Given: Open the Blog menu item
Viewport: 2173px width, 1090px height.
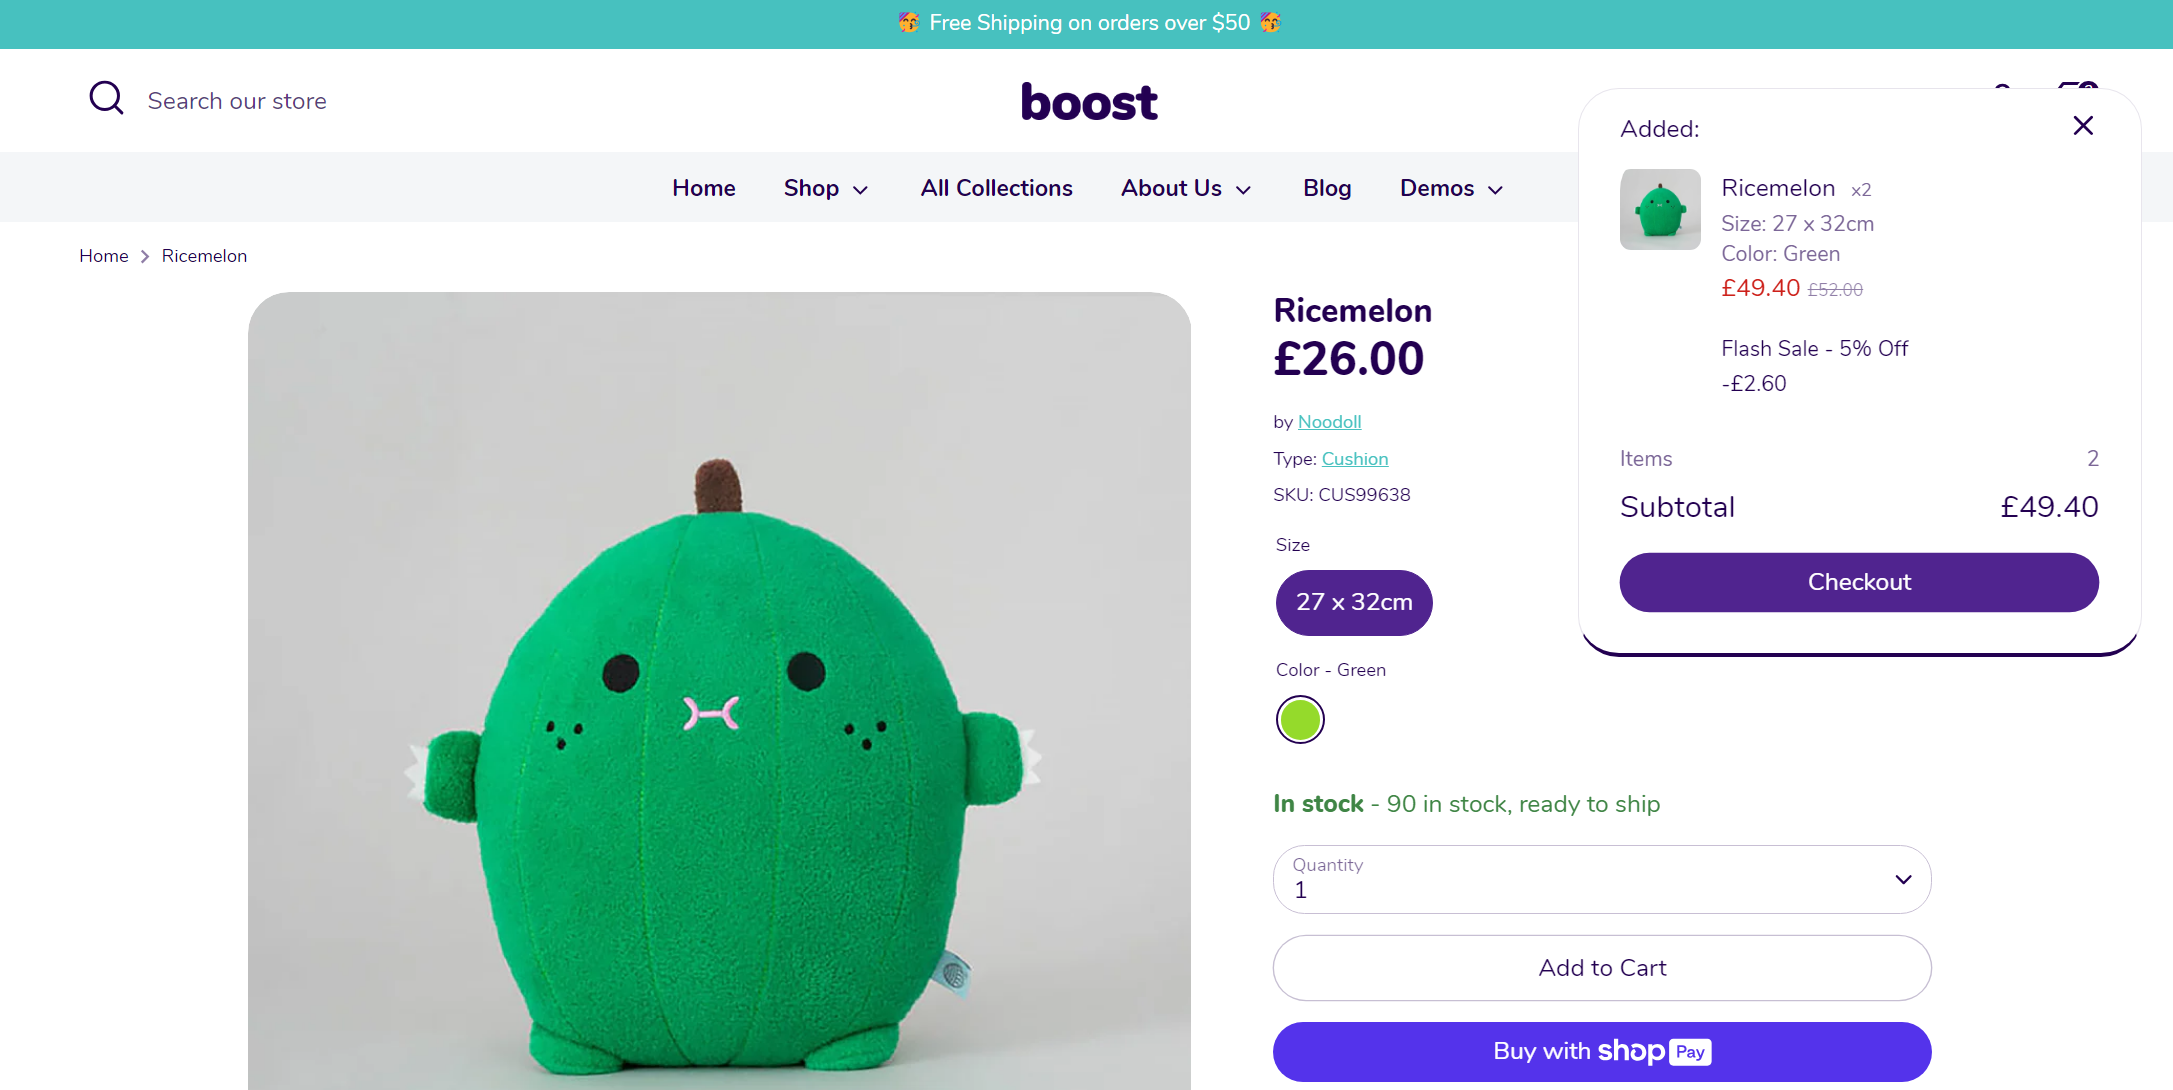Looking at the screenshot, I should click(x=1326, y=188).
